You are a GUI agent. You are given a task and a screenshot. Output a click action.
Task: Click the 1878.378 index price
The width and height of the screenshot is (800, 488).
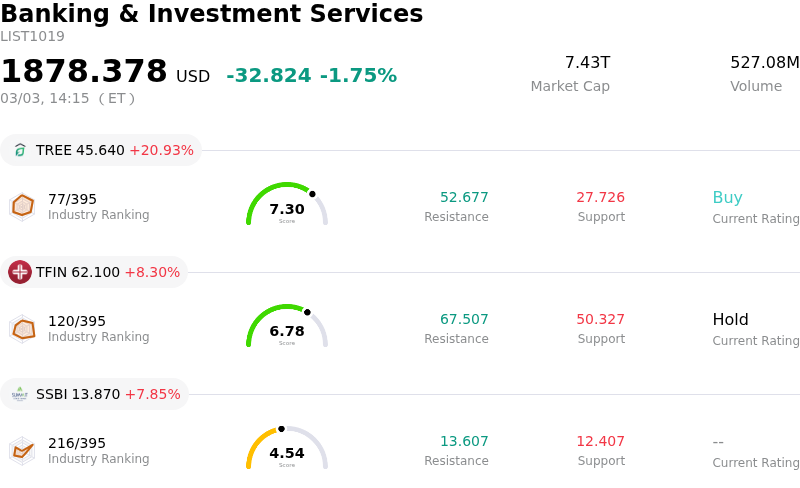click(84, 72)
